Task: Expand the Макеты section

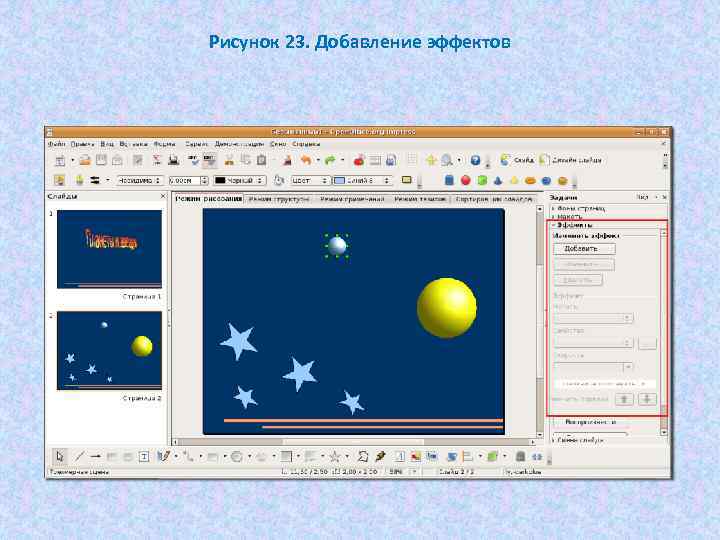Action: click(x=568, y=216)
